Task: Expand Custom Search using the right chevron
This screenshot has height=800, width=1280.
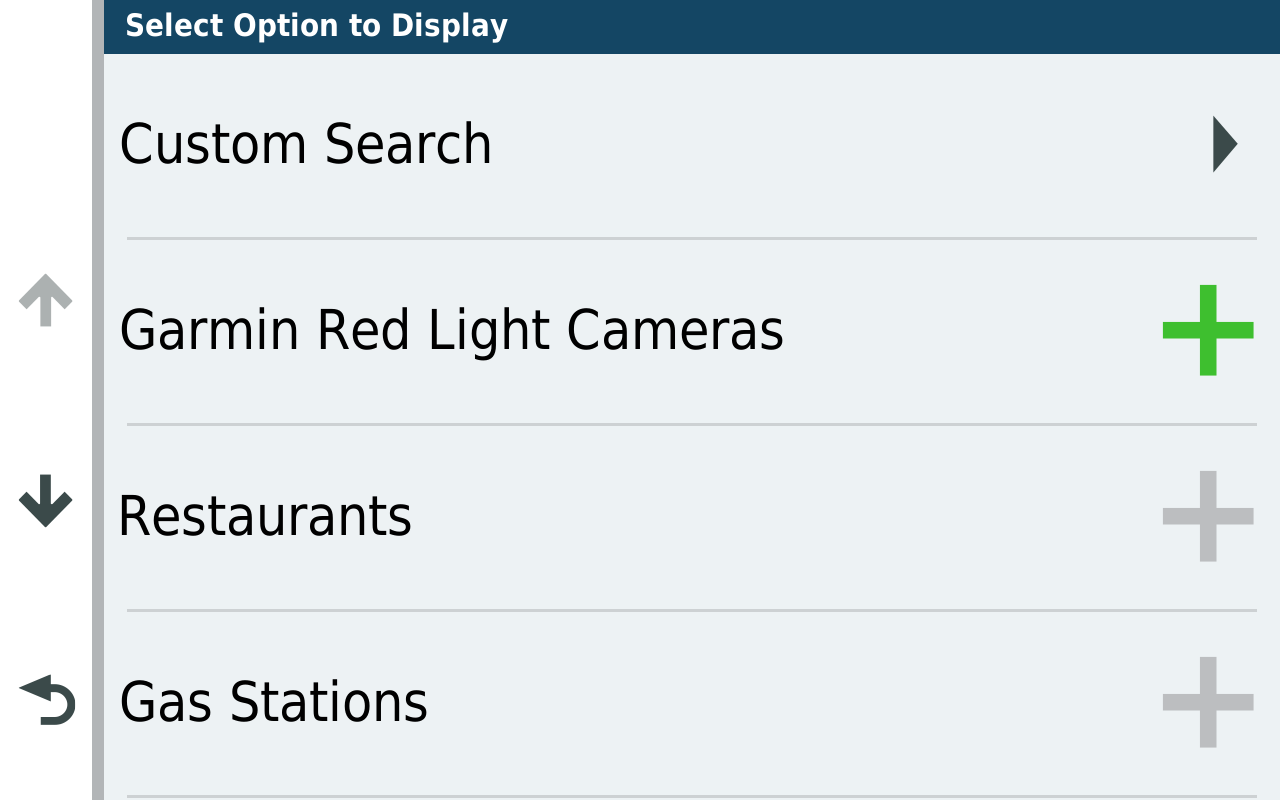Action: pos(1225,144)
